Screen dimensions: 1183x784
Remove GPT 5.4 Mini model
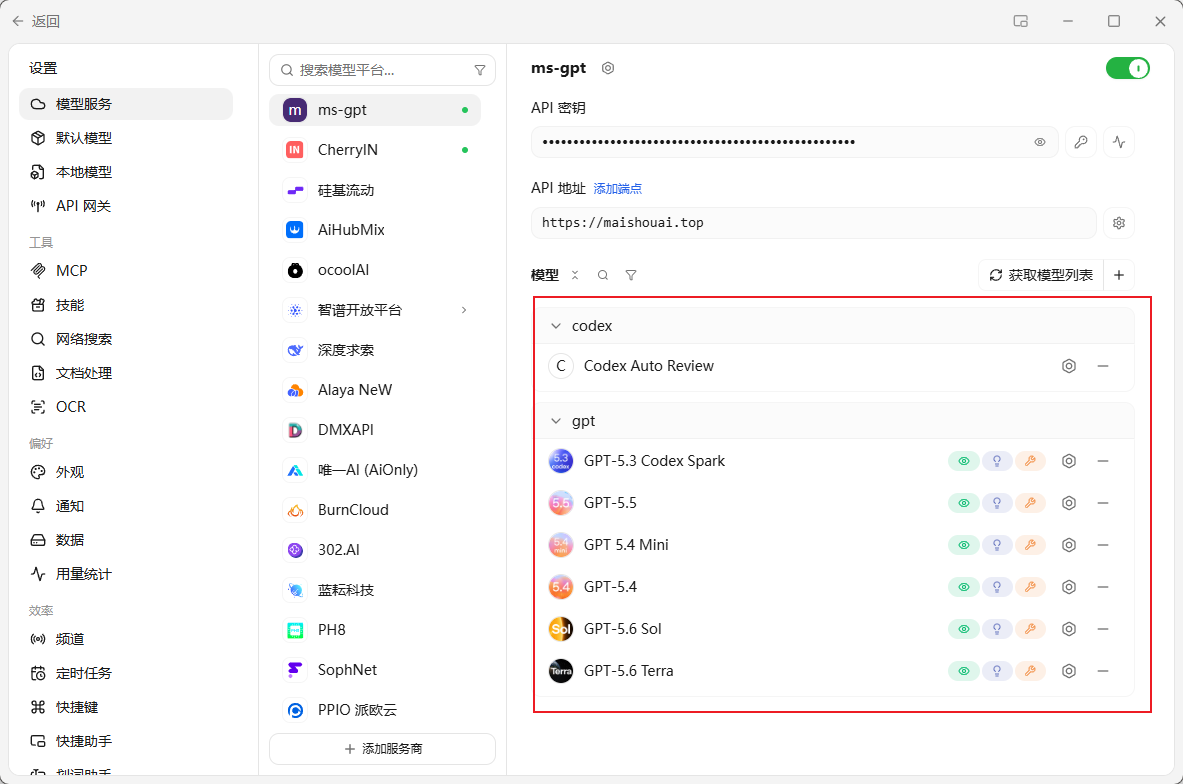pyautogui.click(x=1103, y=545)
